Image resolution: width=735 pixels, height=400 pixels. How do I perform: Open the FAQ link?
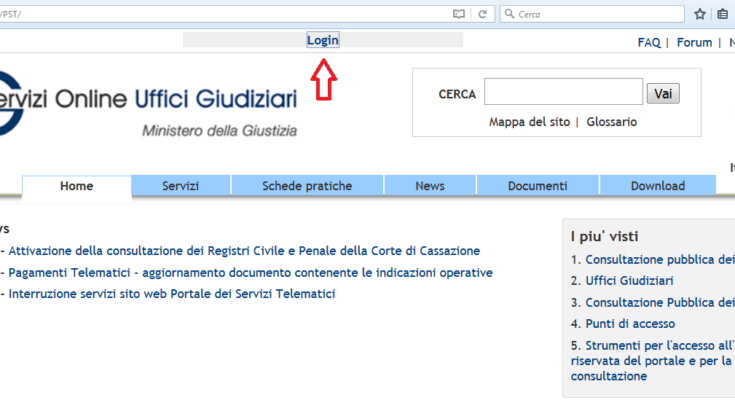click(649, 43)
